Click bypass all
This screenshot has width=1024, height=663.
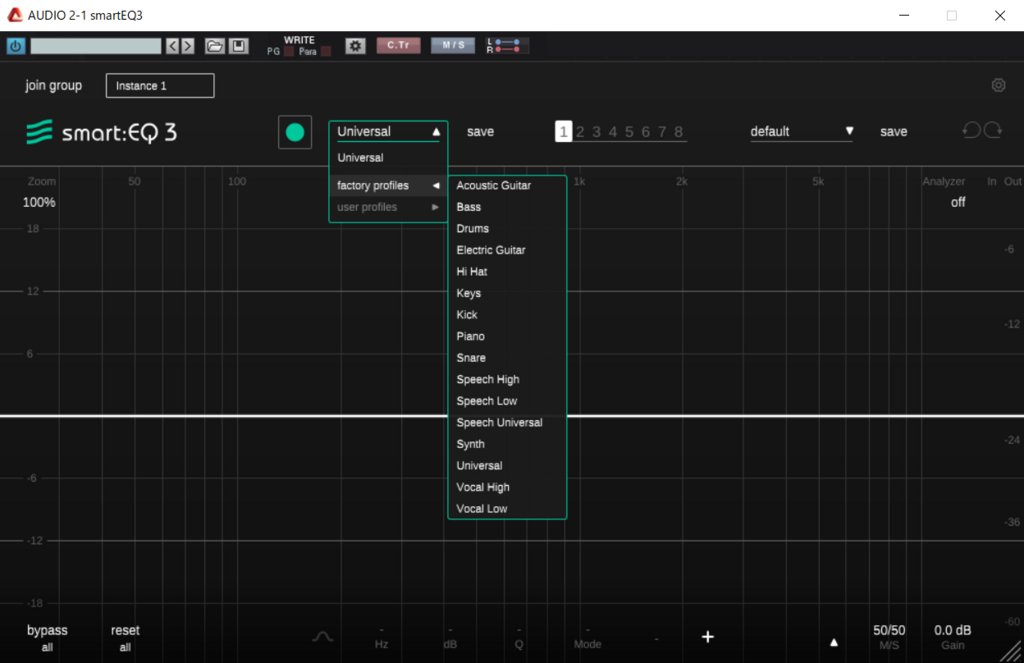(x=47, y=638)
